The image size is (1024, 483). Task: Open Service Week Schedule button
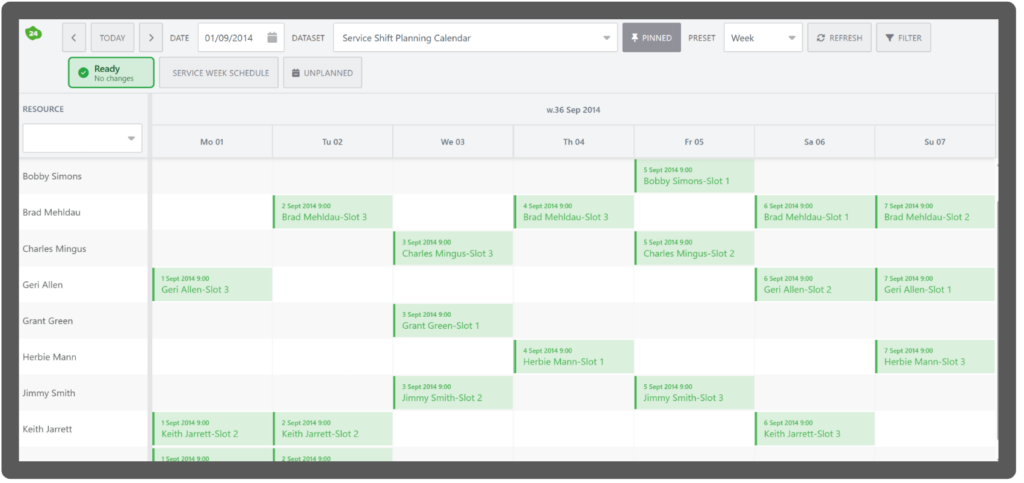221,73
